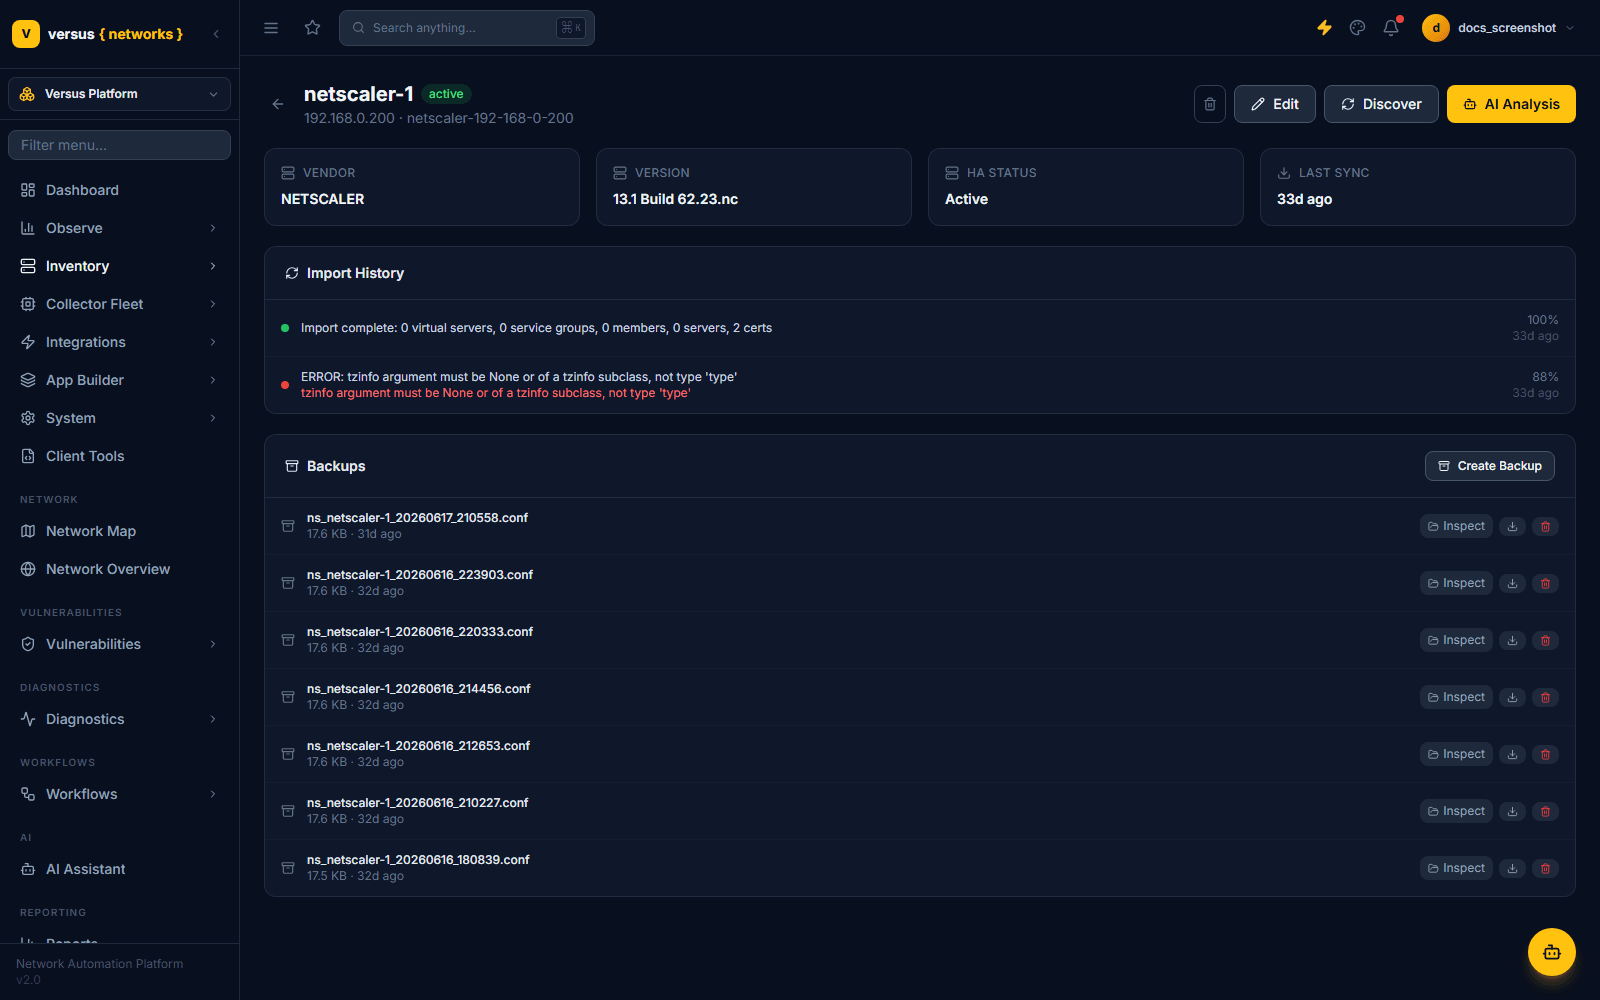
Task: Click the Filter menu input
Action: coord(119,145)
